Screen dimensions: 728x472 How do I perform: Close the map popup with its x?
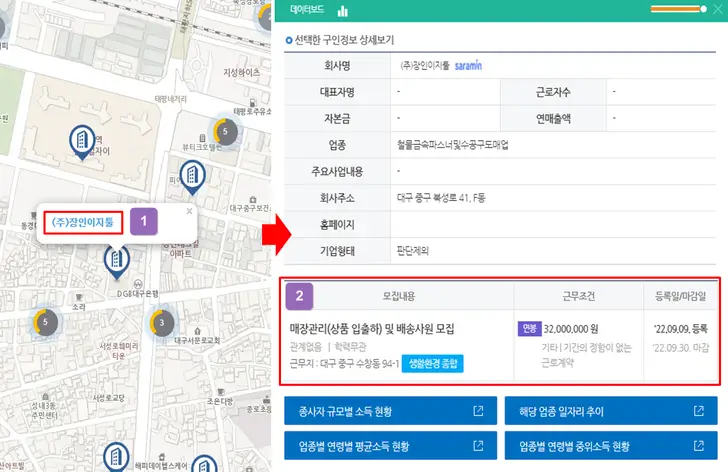click(x=189, y=211)
